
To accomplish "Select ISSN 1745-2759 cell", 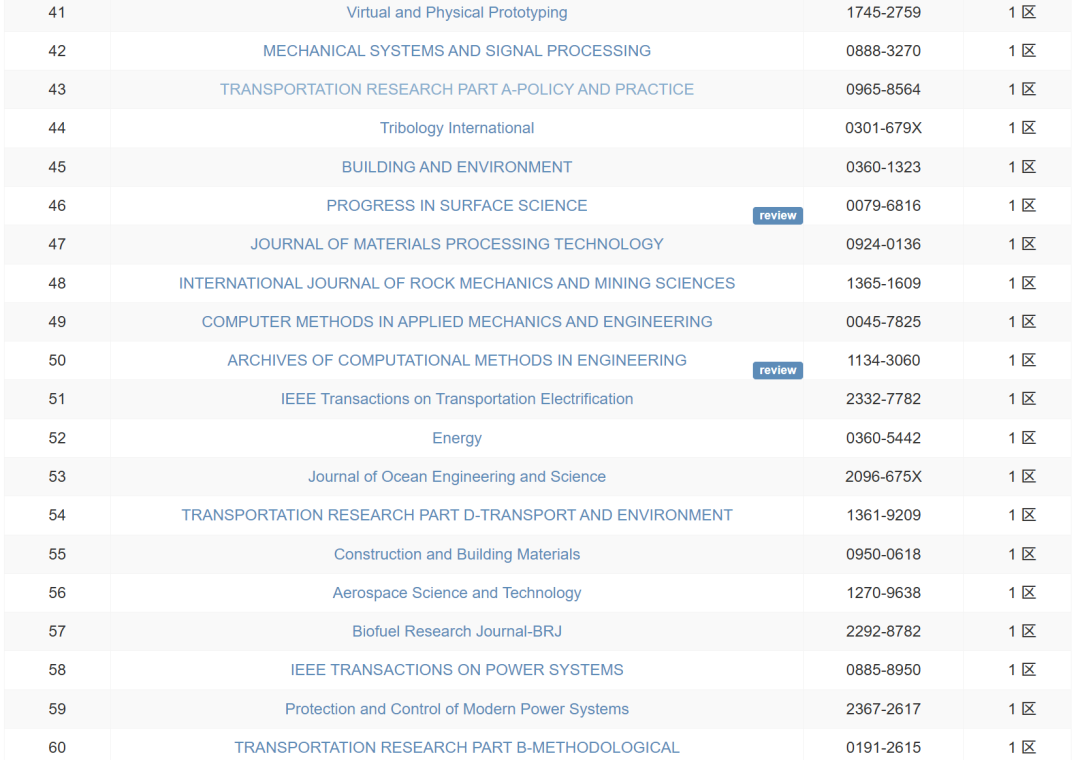I will click(883, 12).
